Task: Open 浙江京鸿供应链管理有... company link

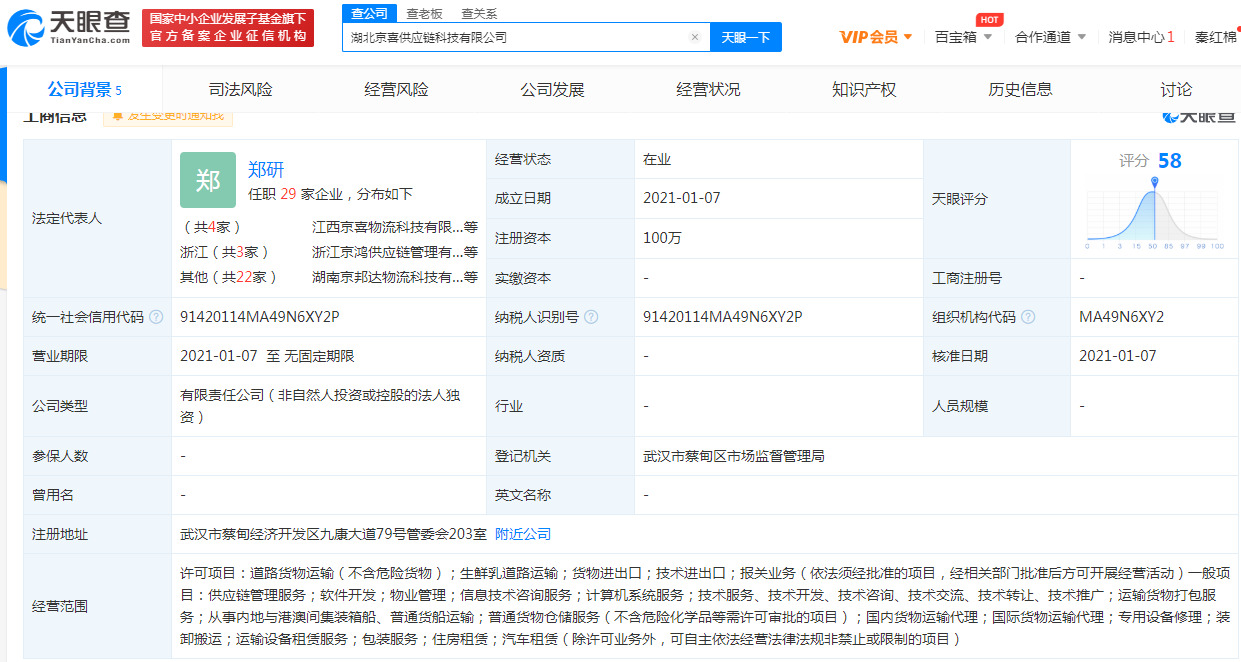Action: [x=395, y=252]
